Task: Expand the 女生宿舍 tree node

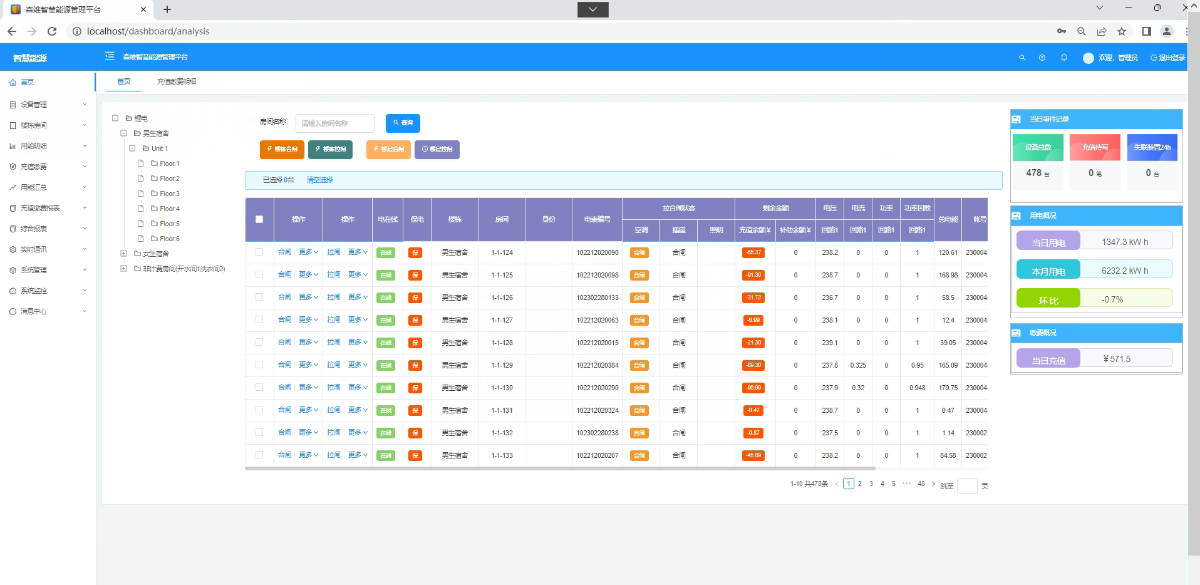Action: tap(123, 253)
